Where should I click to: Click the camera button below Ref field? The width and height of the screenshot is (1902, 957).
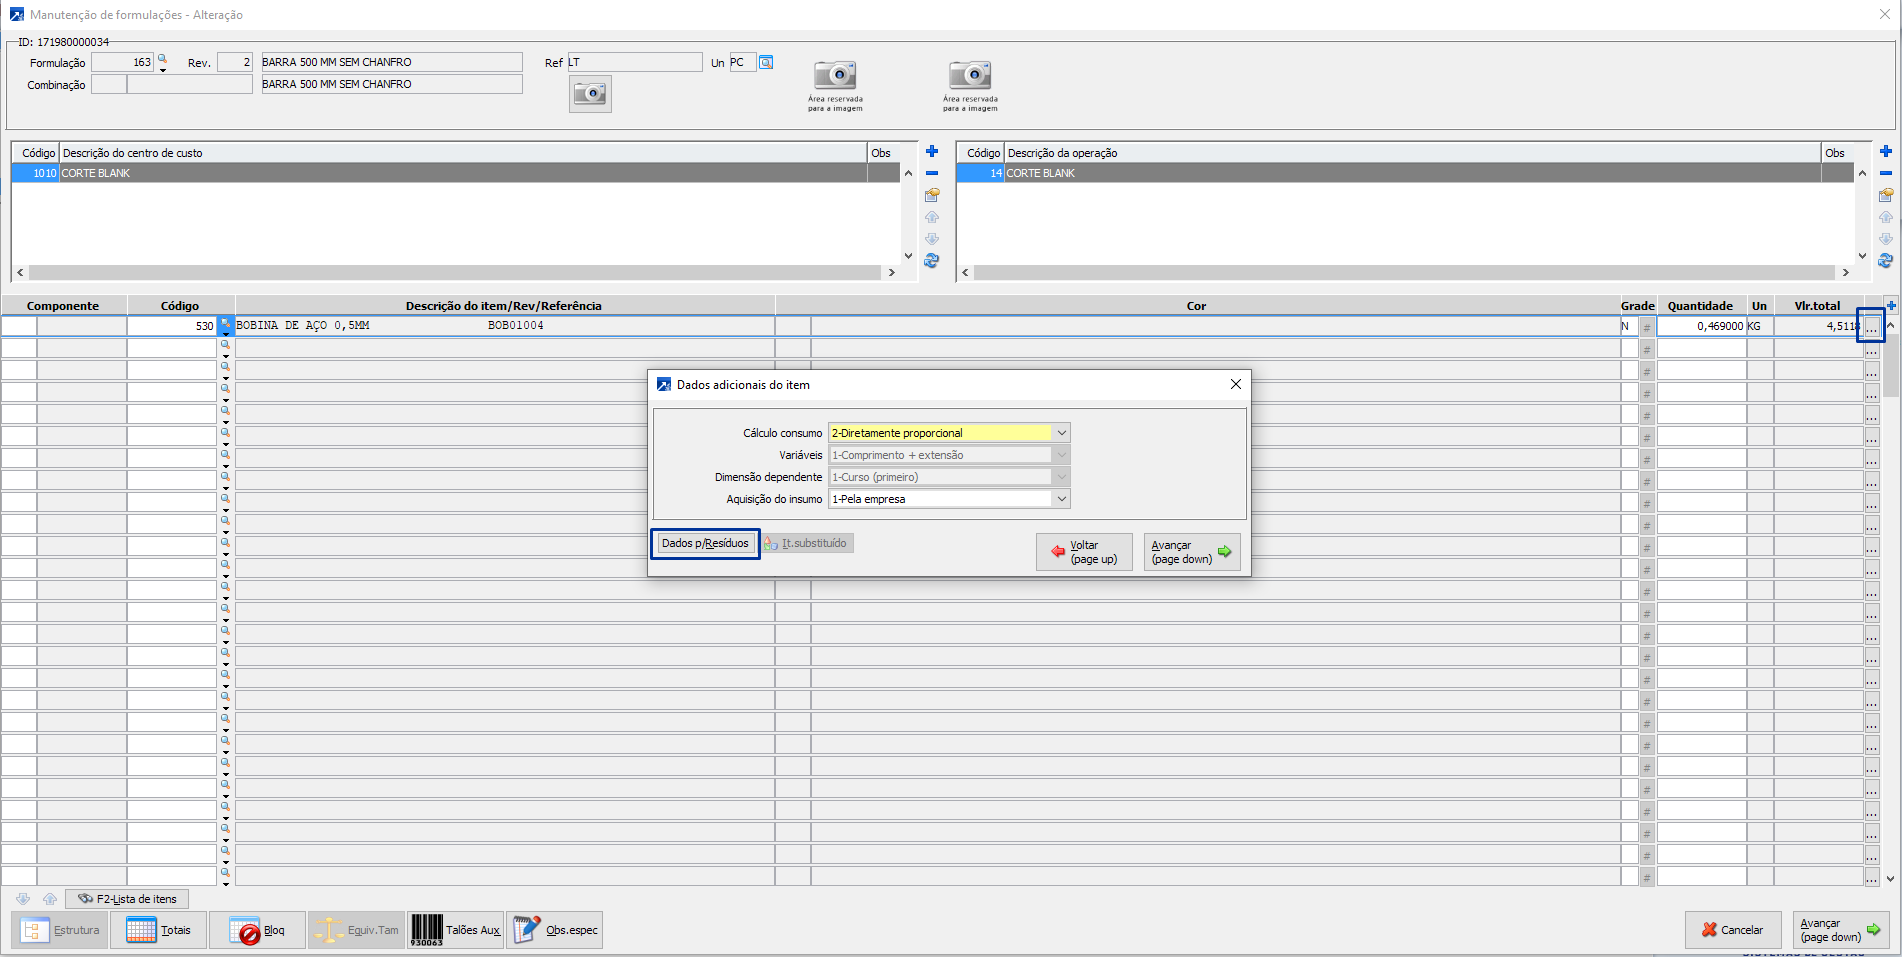click(x=590, y=94)
